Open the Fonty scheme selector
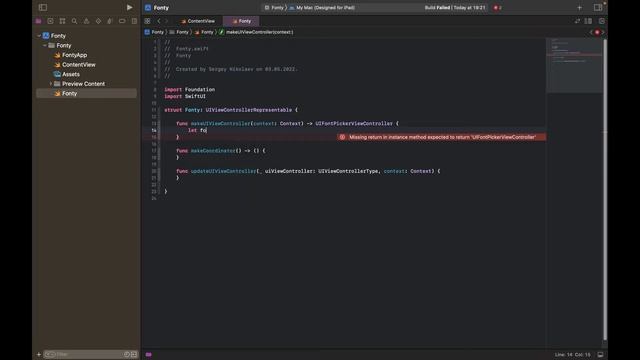640x360 pixels. (274, 7)
